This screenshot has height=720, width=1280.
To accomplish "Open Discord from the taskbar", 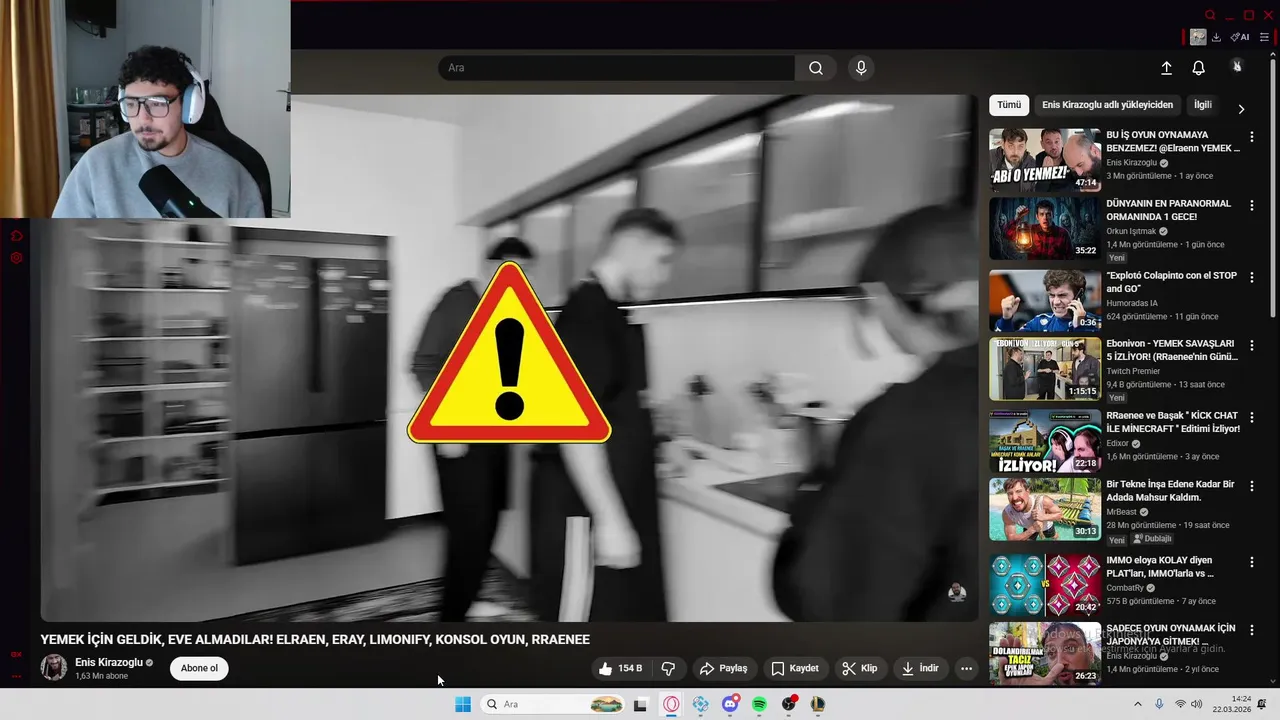I will click(x=730, y=704).
